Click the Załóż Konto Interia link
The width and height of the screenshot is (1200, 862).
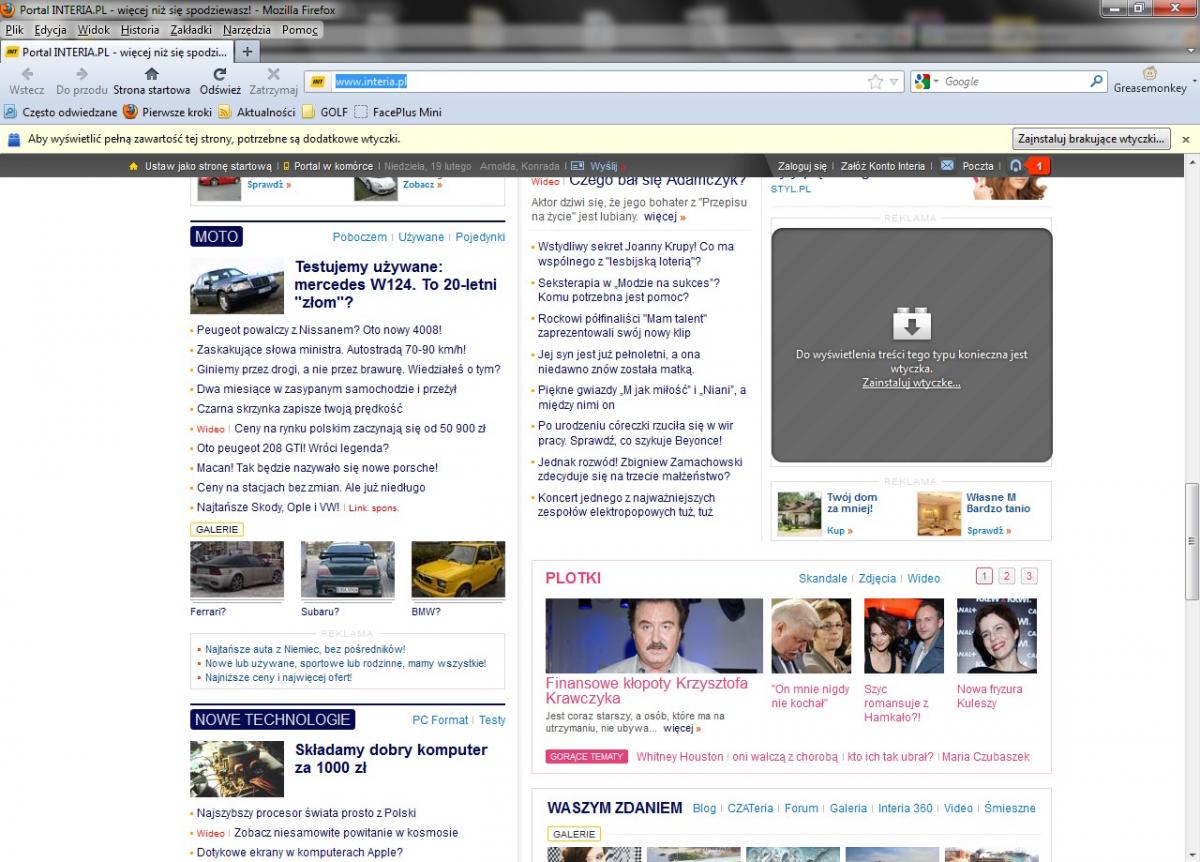click(883, 166)
